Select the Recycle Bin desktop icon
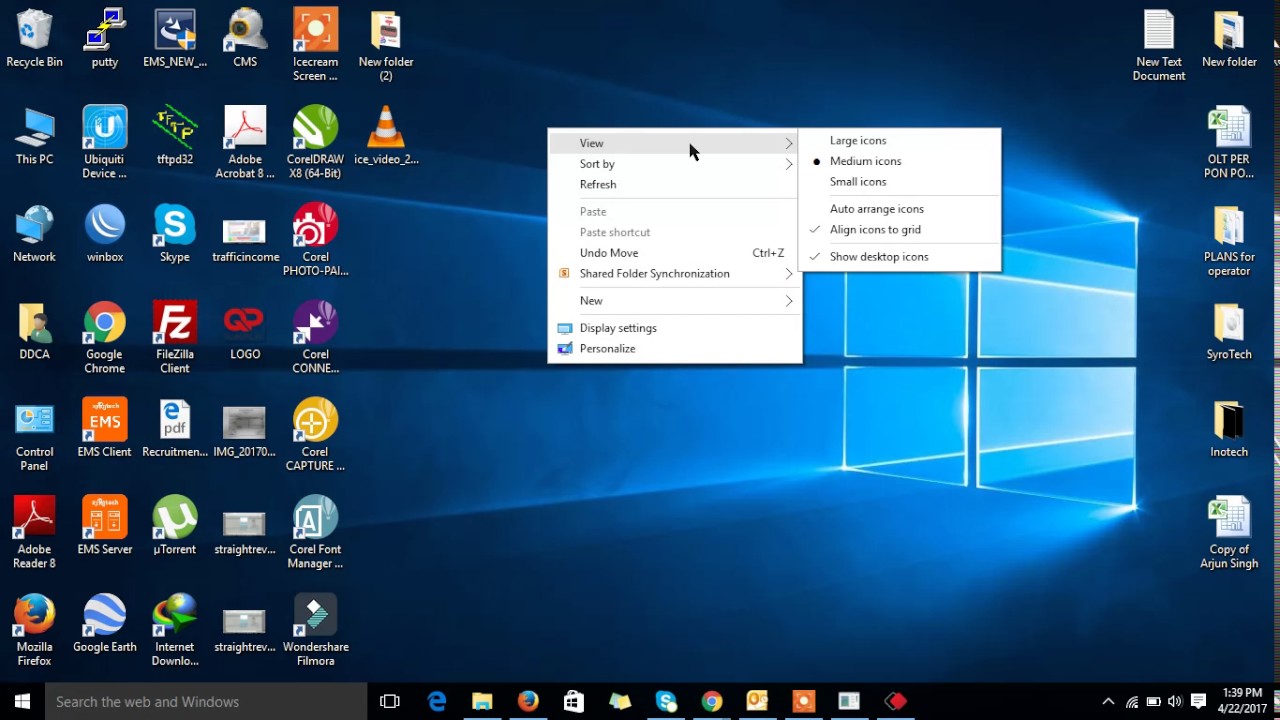This screenshot has height=720, width=1280. (x=34, y=39)
